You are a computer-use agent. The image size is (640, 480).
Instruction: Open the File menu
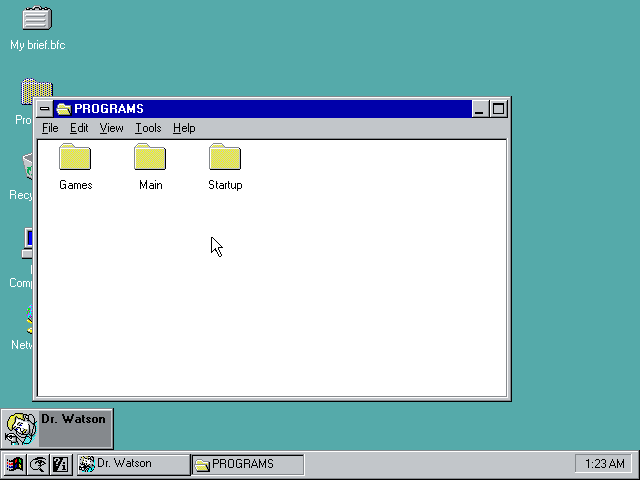[x=50, y=128]
